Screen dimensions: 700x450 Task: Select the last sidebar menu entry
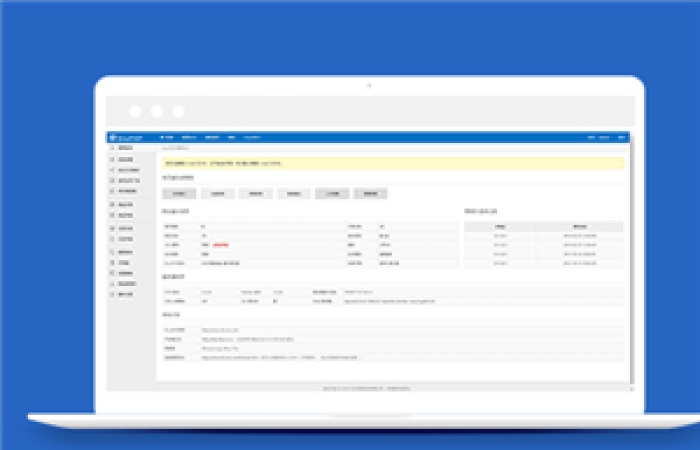(122, 295)
